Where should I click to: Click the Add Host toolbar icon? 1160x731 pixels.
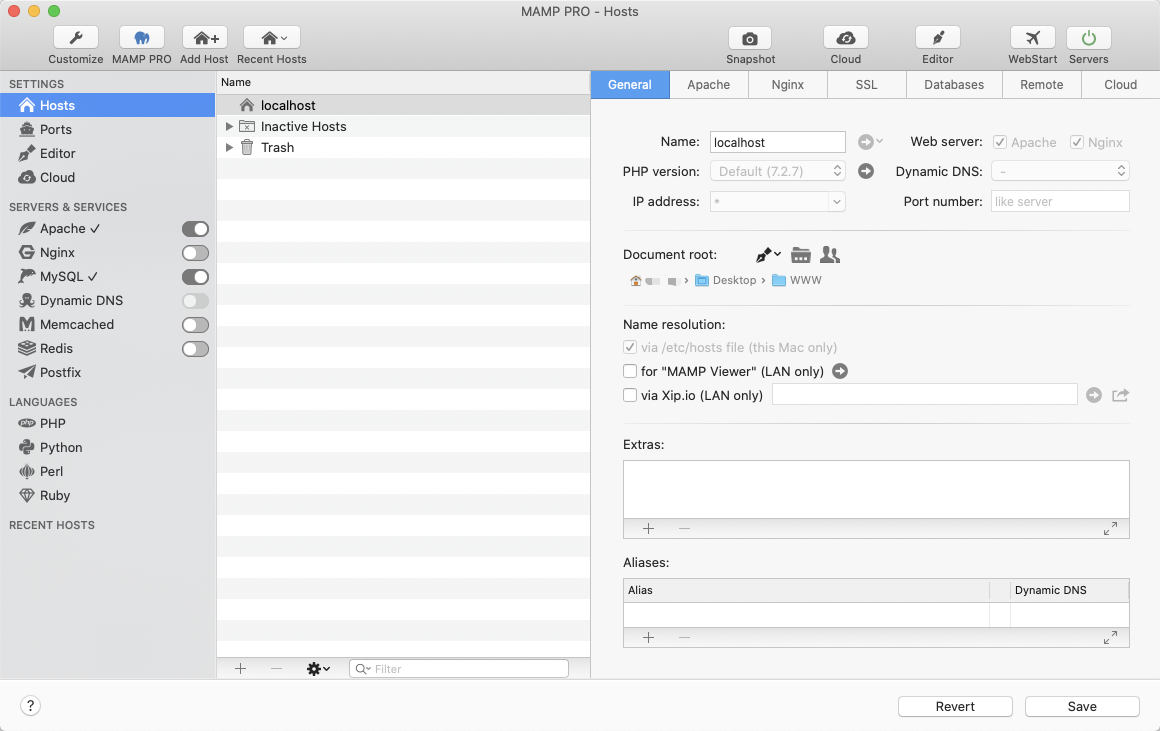click(x=205, y=38)
